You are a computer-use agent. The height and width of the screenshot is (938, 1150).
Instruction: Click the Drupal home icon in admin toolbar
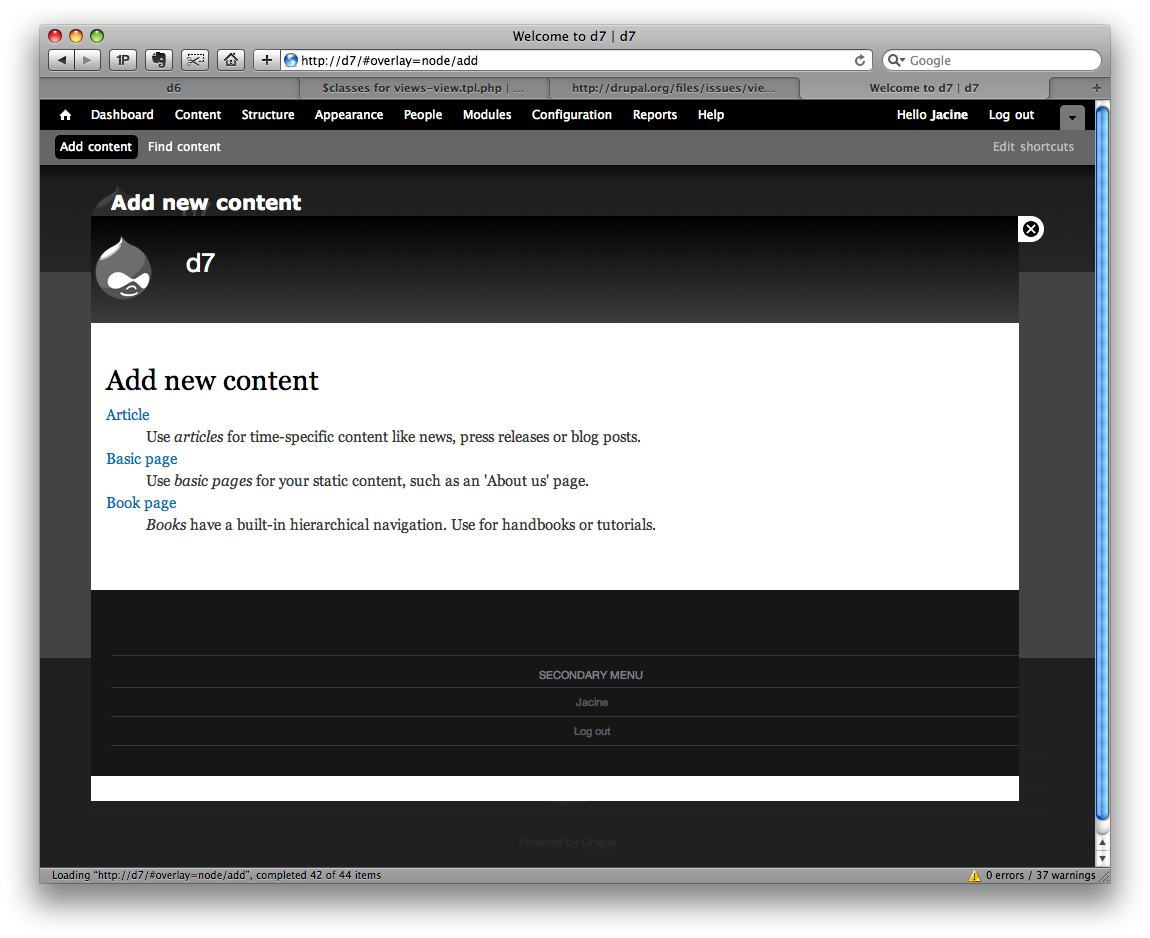coord(64,115)
